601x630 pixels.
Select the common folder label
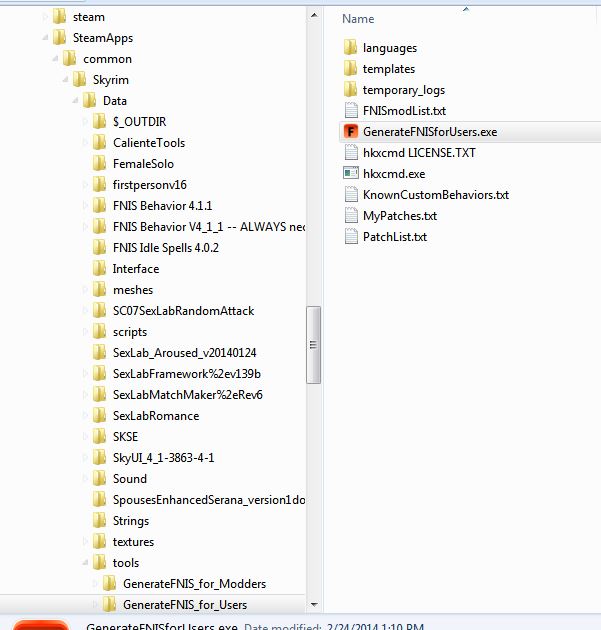click(x=107, y=59)
